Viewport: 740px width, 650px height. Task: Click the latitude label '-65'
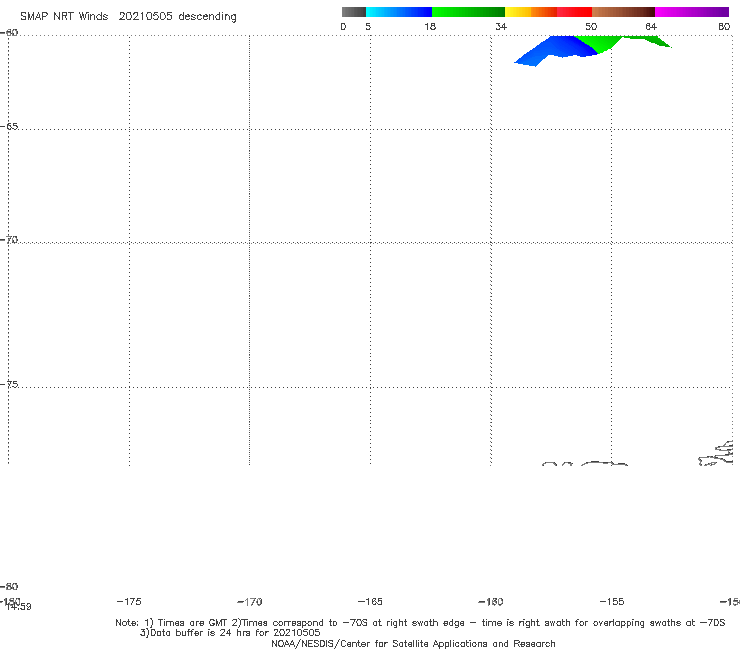click(x=9, y=127)
